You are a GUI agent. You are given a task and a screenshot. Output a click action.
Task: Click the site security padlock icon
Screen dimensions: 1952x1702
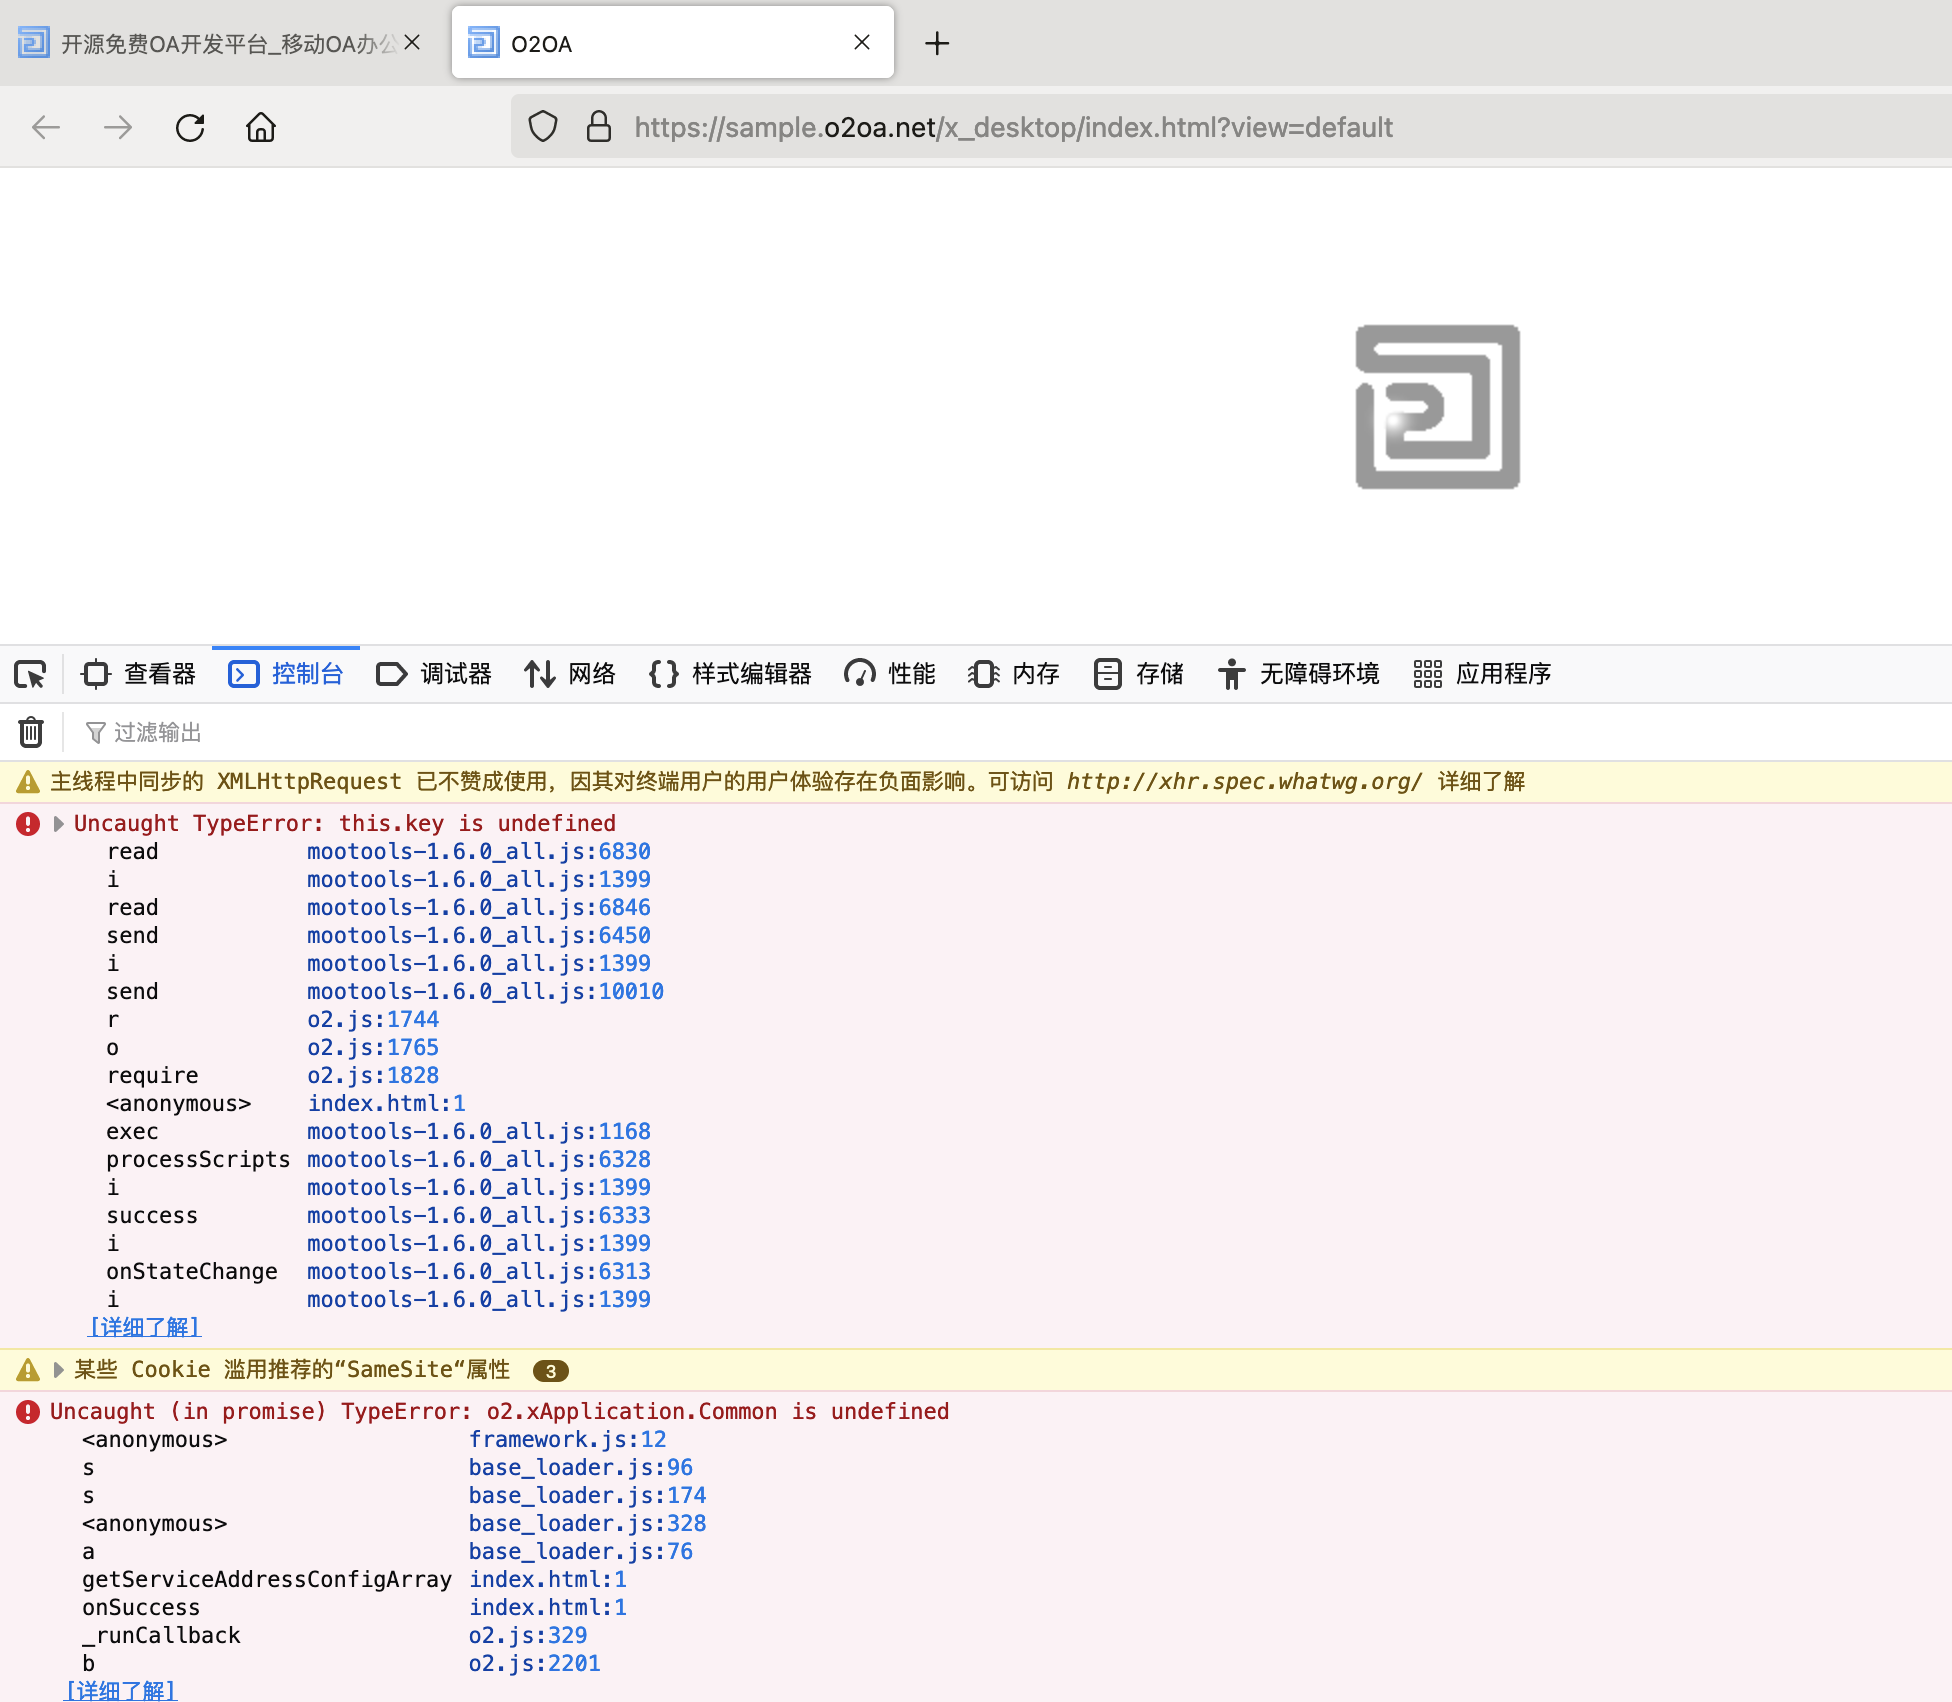598,127
